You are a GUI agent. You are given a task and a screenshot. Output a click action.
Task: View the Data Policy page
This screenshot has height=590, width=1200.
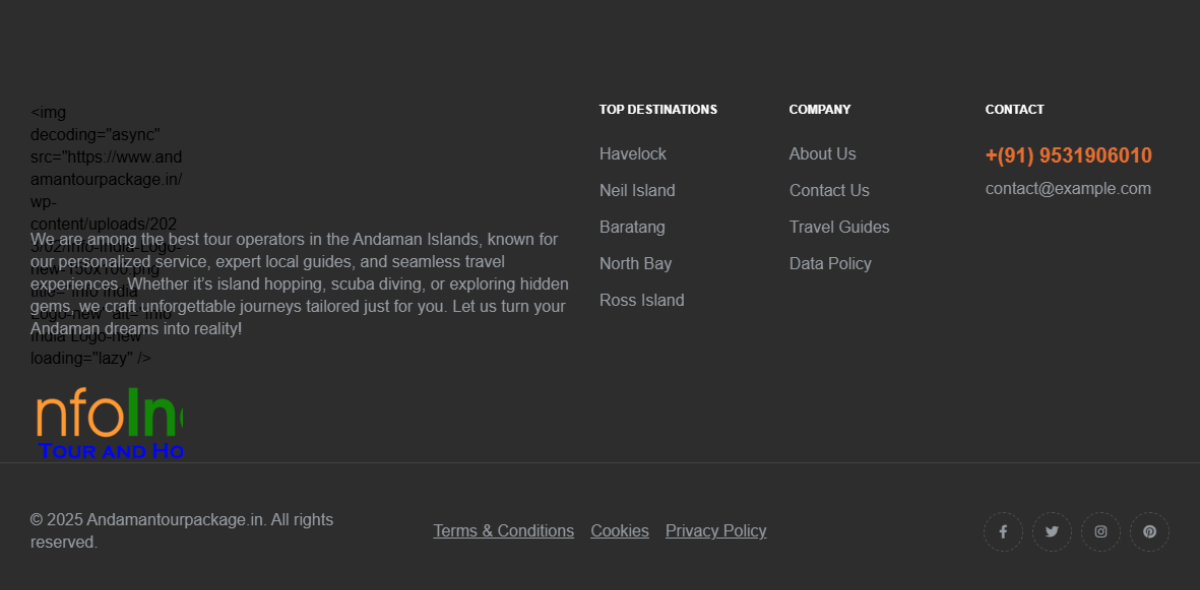pos(830,264)
